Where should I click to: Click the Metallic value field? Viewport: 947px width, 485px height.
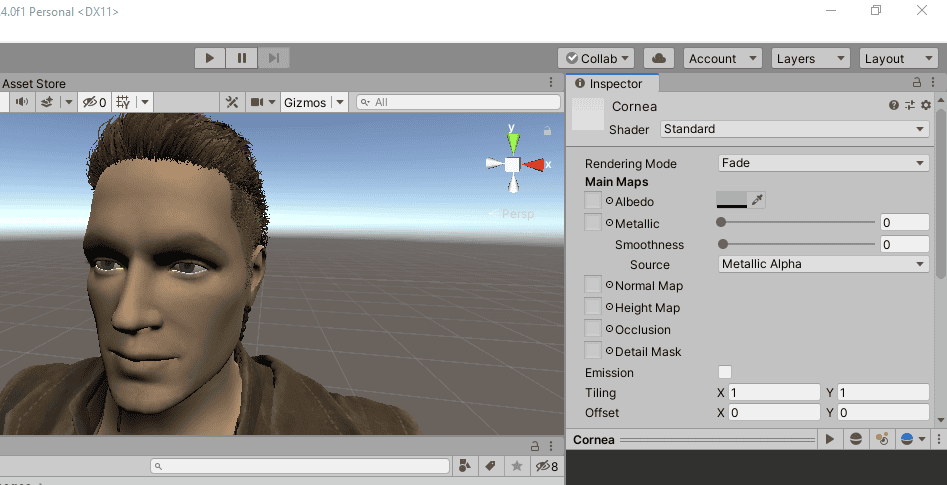904,222
